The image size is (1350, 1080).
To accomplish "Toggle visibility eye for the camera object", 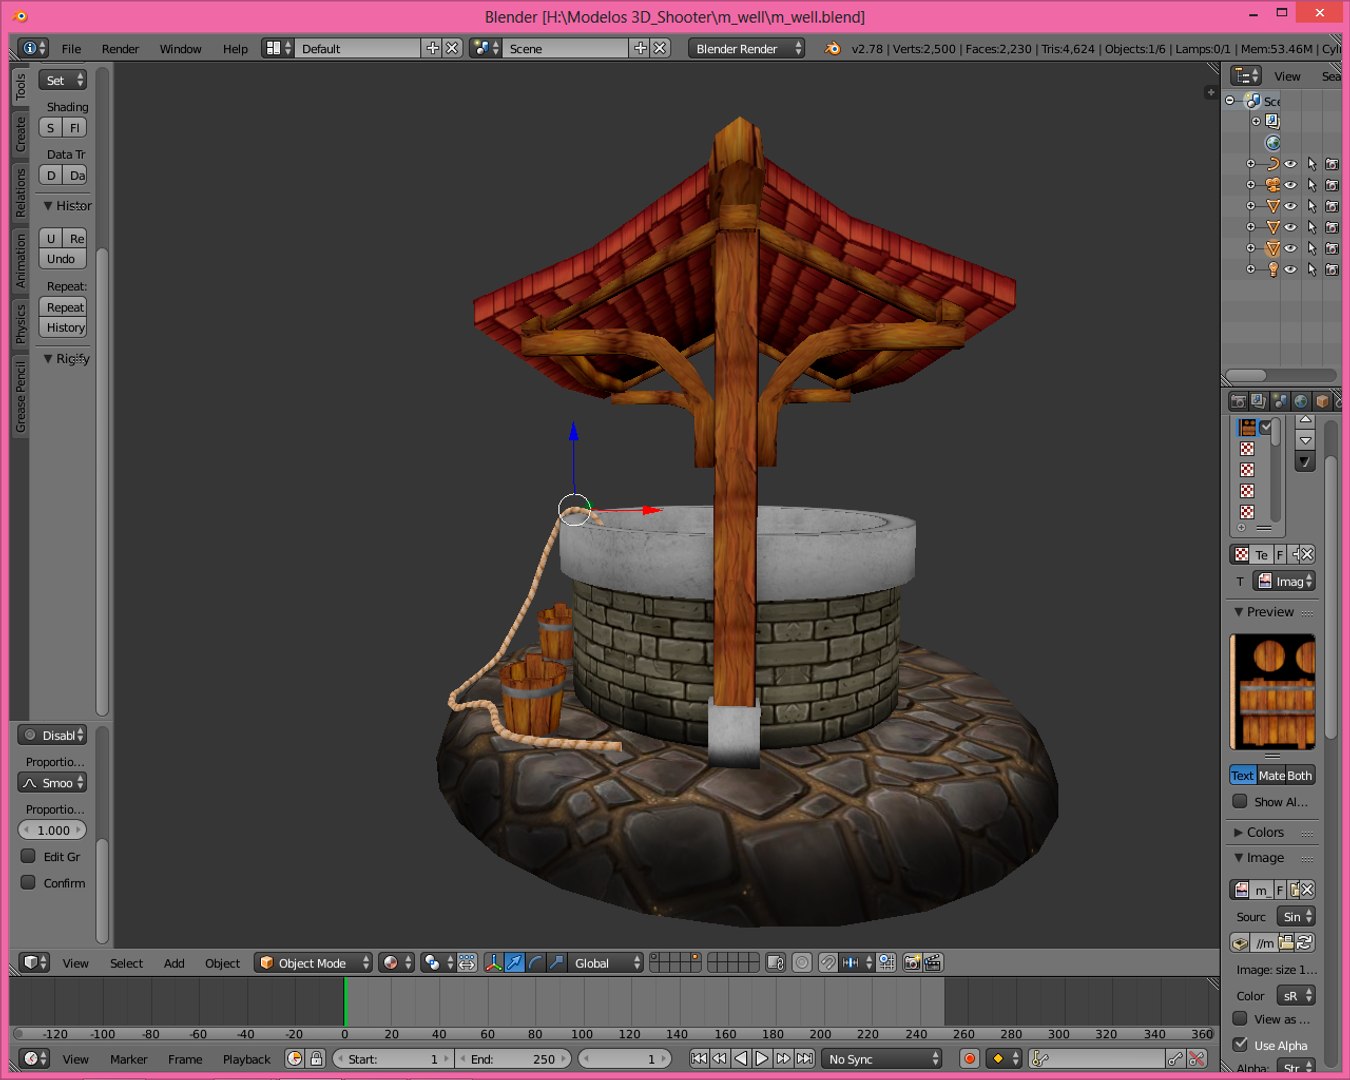I will coord(1290,185).
